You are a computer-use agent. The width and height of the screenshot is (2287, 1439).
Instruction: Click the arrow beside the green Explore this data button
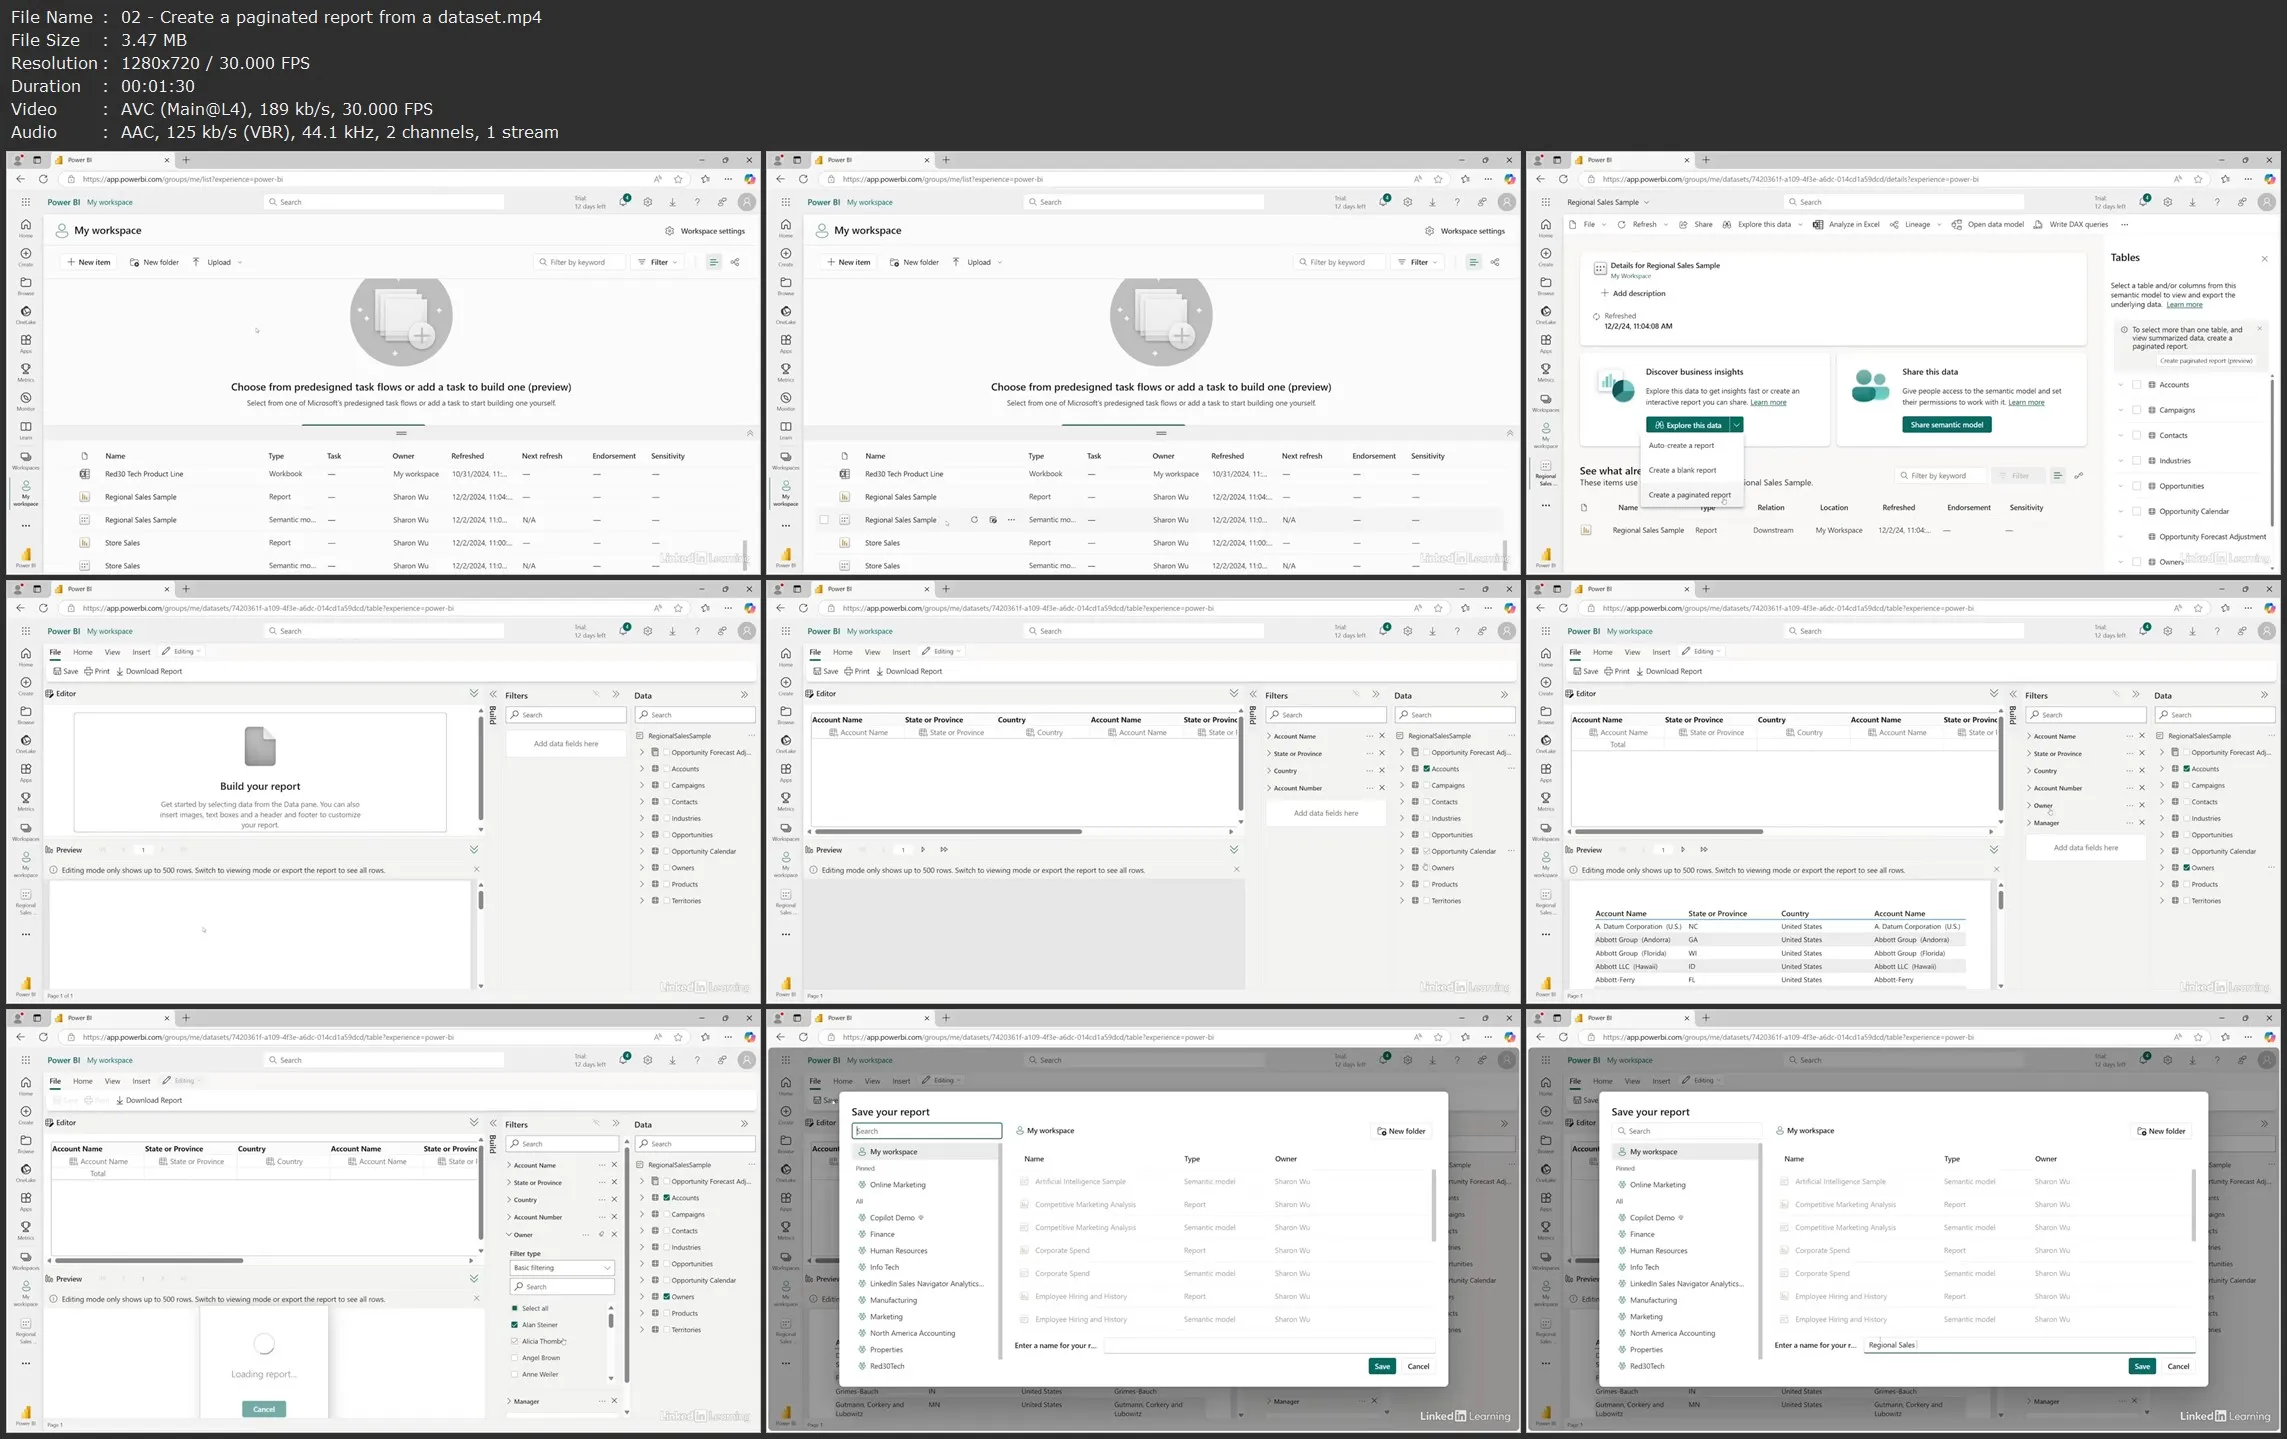(1737, 425)
